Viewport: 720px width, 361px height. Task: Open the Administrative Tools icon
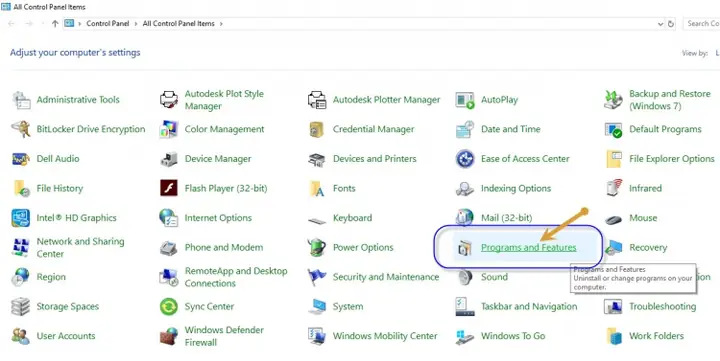[21, 100]
